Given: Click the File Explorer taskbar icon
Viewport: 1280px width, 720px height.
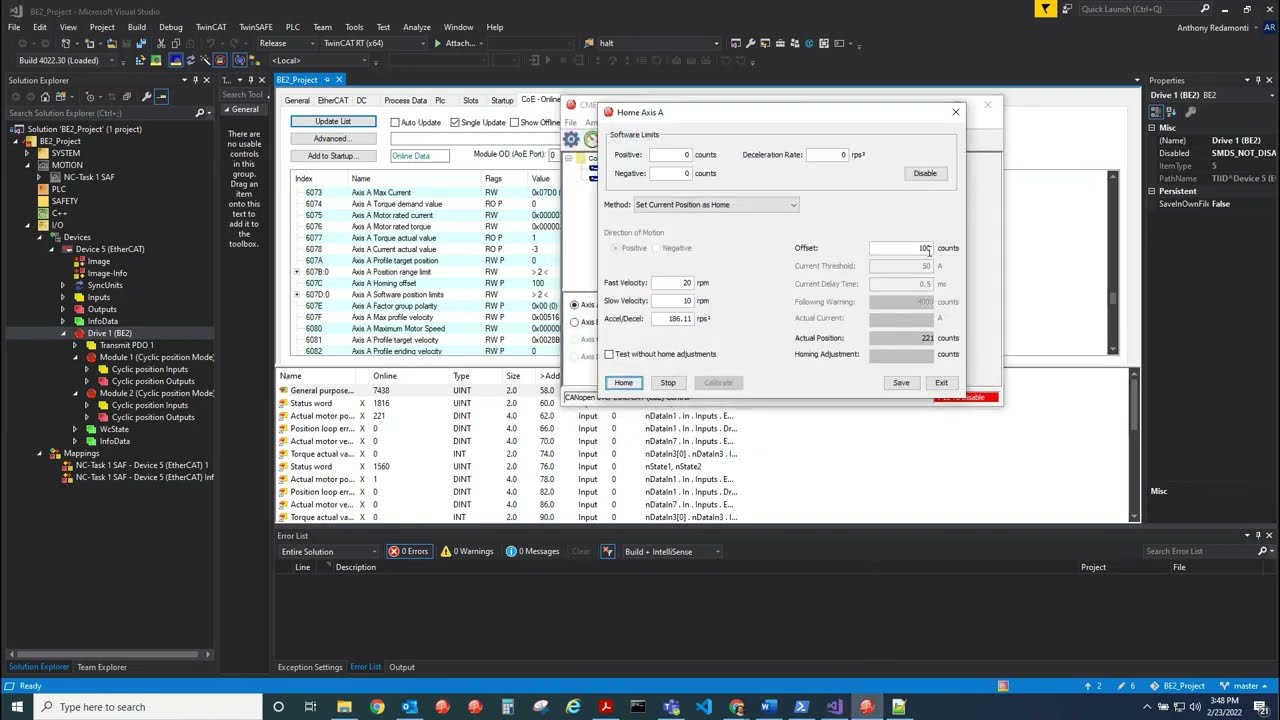Looking at the screenshot, I should coord(345,707).
